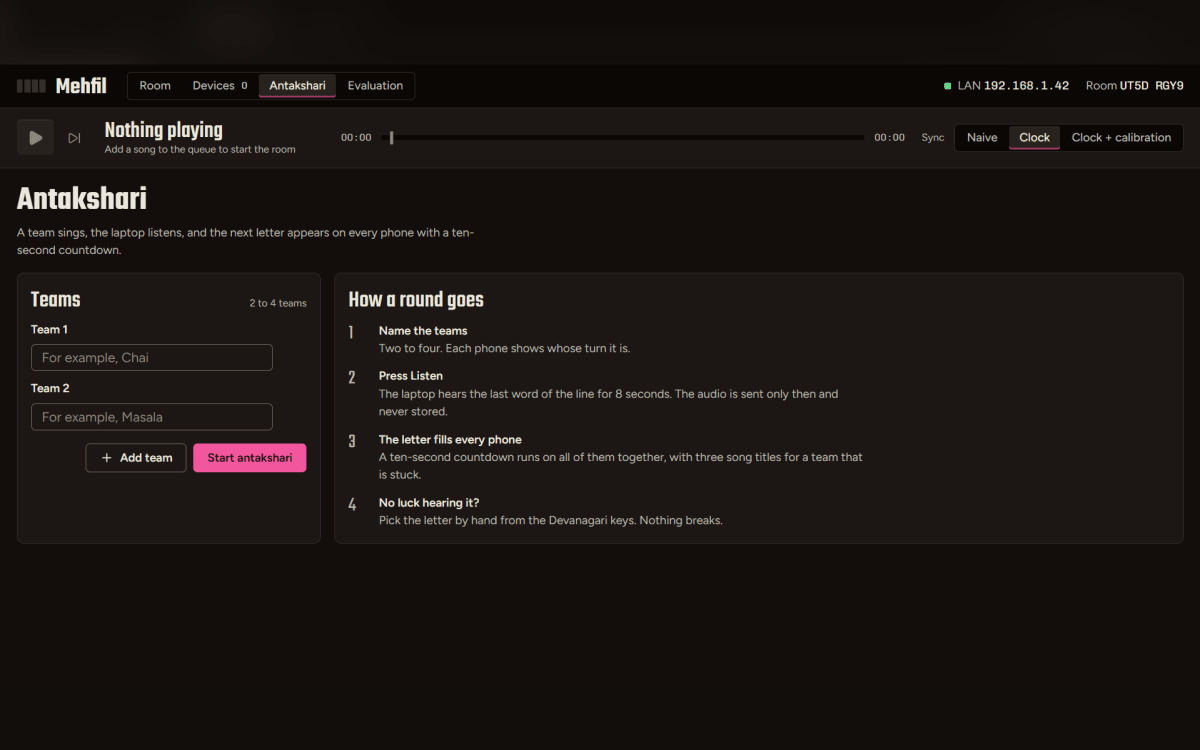Image resolution: width=1200 pixels, height=750 pixels.
Task: Click the "Press Listen" step heading
Action: [x=411, y=376]
